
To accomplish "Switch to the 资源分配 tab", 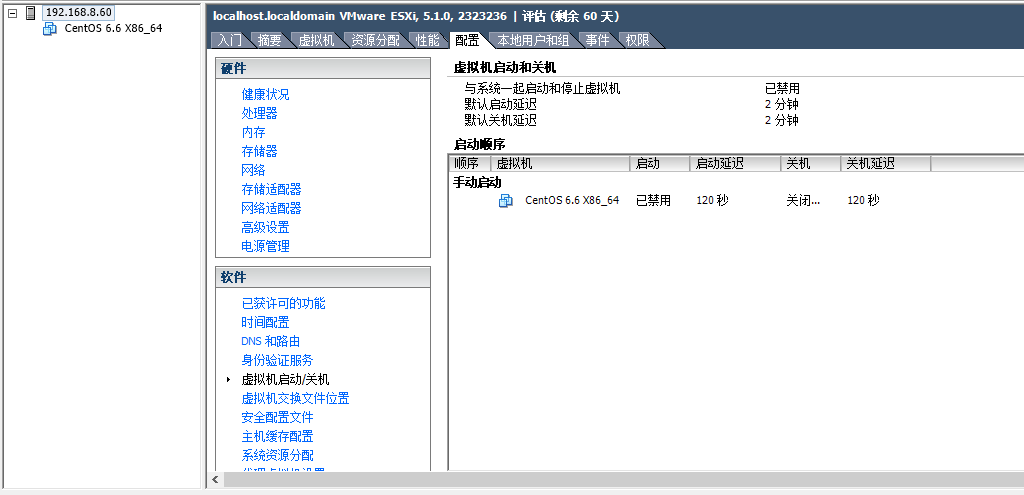I will click(x=376, y=40).
